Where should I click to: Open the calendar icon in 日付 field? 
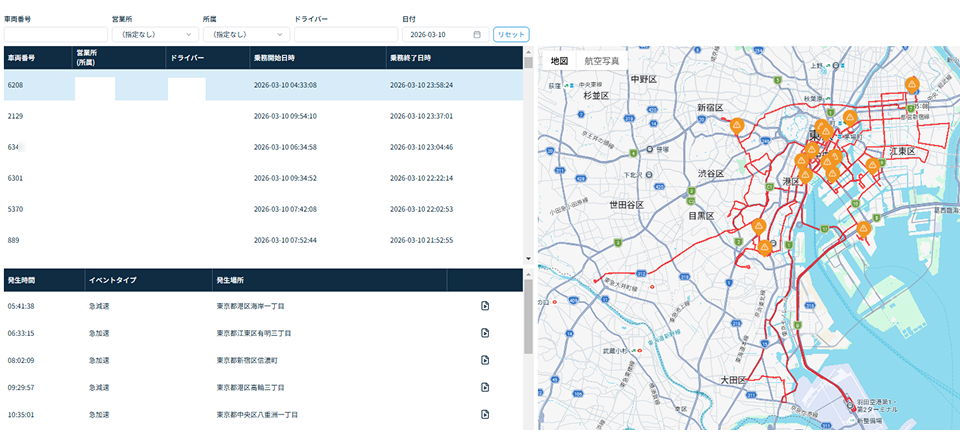pos(477,34)
